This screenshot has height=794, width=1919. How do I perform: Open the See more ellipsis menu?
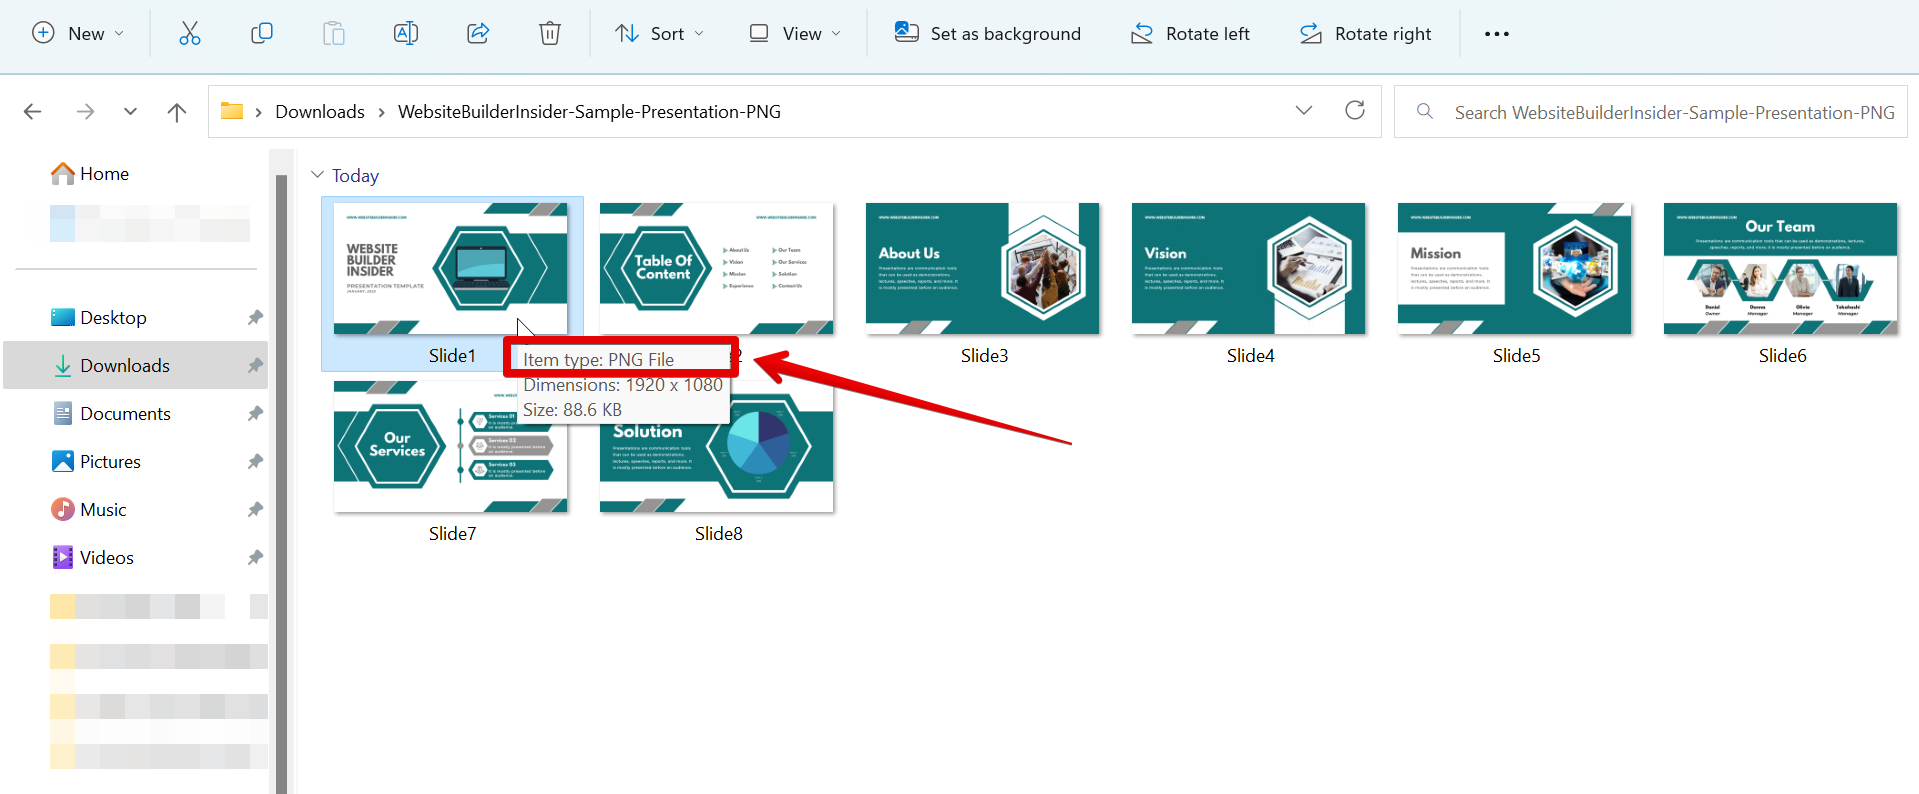click(x=1496, y=34)
